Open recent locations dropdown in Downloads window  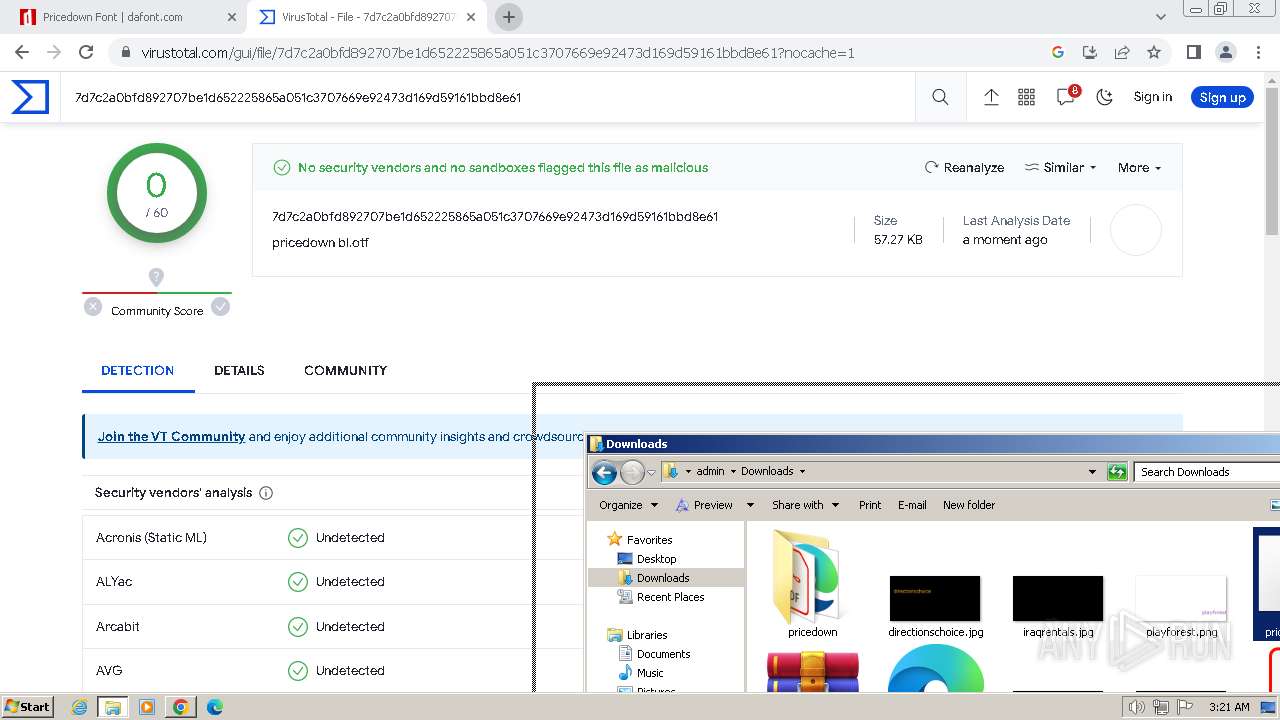(651, 472)
